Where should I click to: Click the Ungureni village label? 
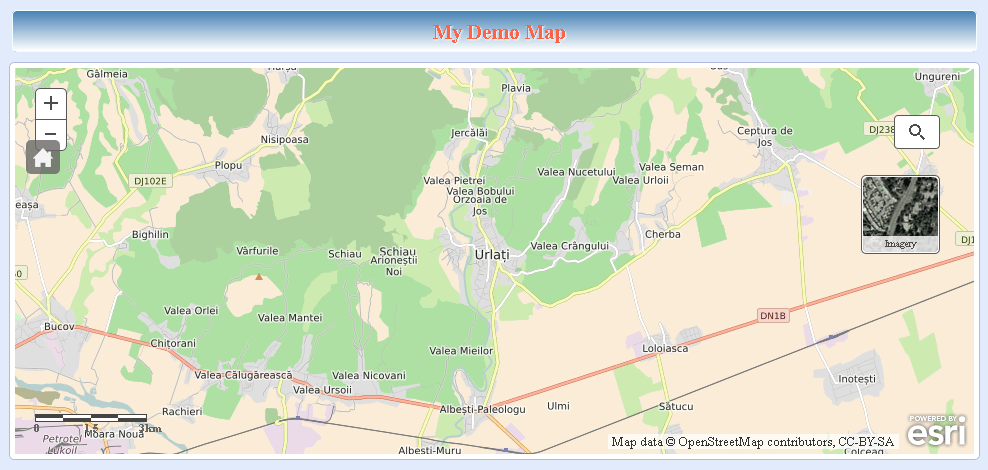(x=937, y=76)
